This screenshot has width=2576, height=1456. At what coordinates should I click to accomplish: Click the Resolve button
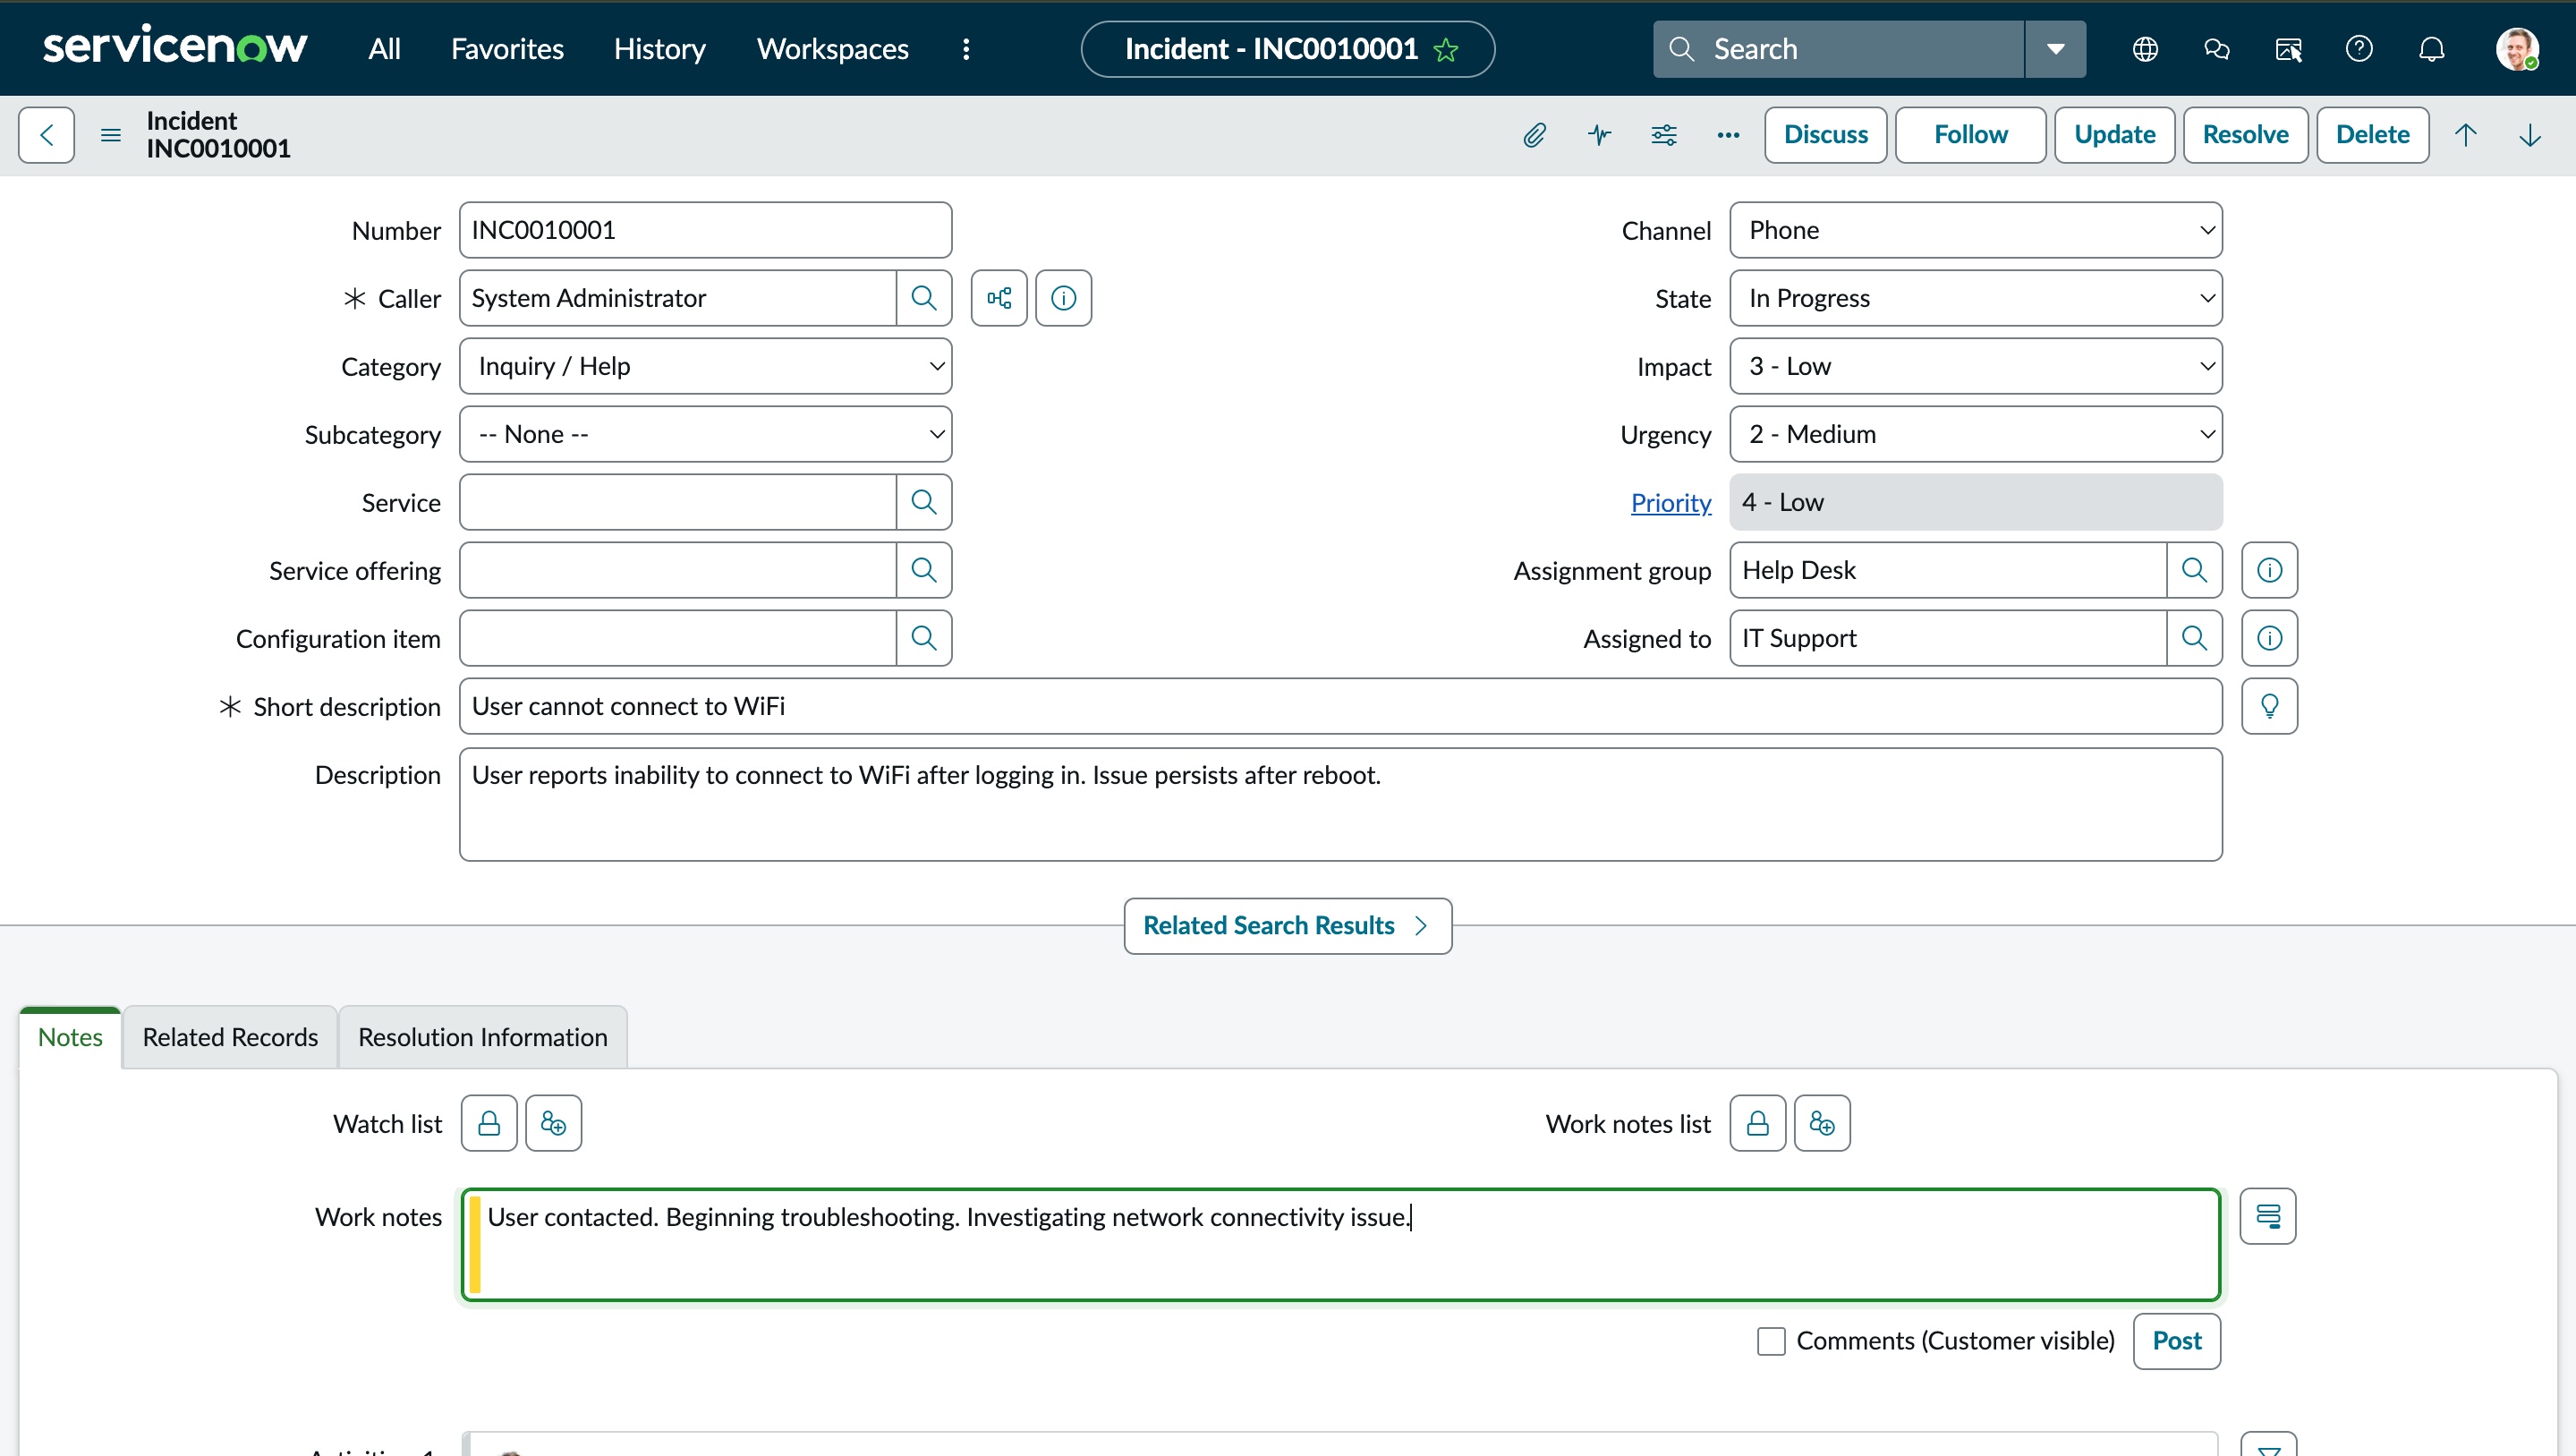[x=2245, y=135]
